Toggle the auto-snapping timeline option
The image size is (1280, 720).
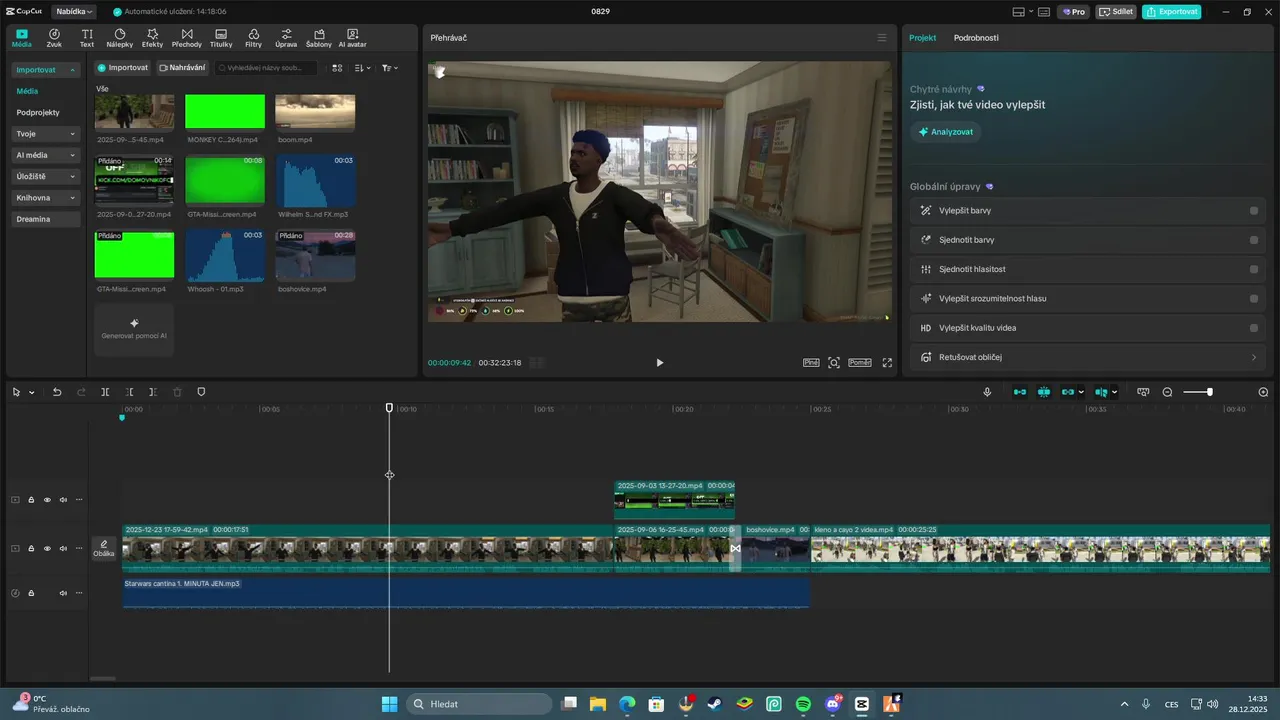pyautogui.click(x=1044, y=392)
